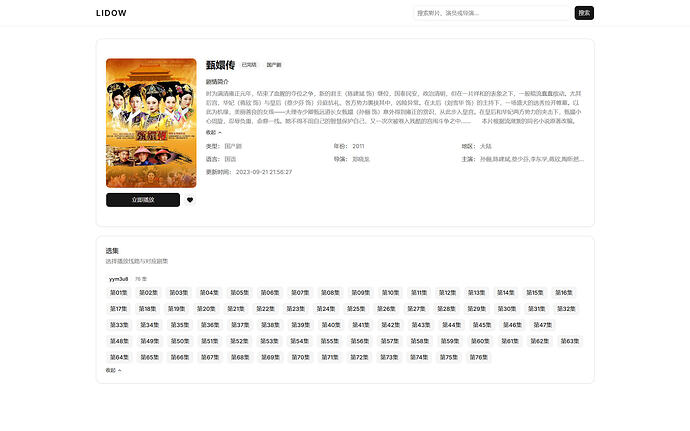Collapse the synopsis text
The height and width of the screenshot is (431, 690).
[213, 132]
